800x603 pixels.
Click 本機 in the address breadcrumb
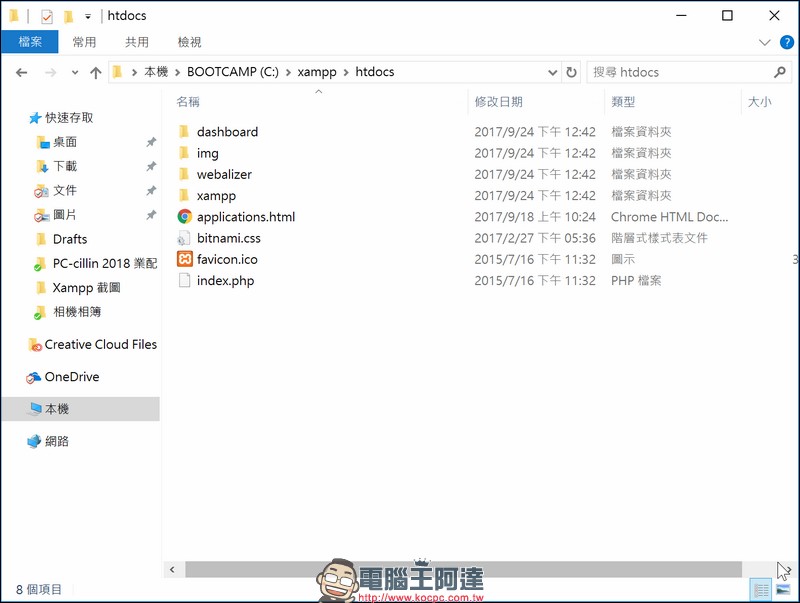(156, 72)
